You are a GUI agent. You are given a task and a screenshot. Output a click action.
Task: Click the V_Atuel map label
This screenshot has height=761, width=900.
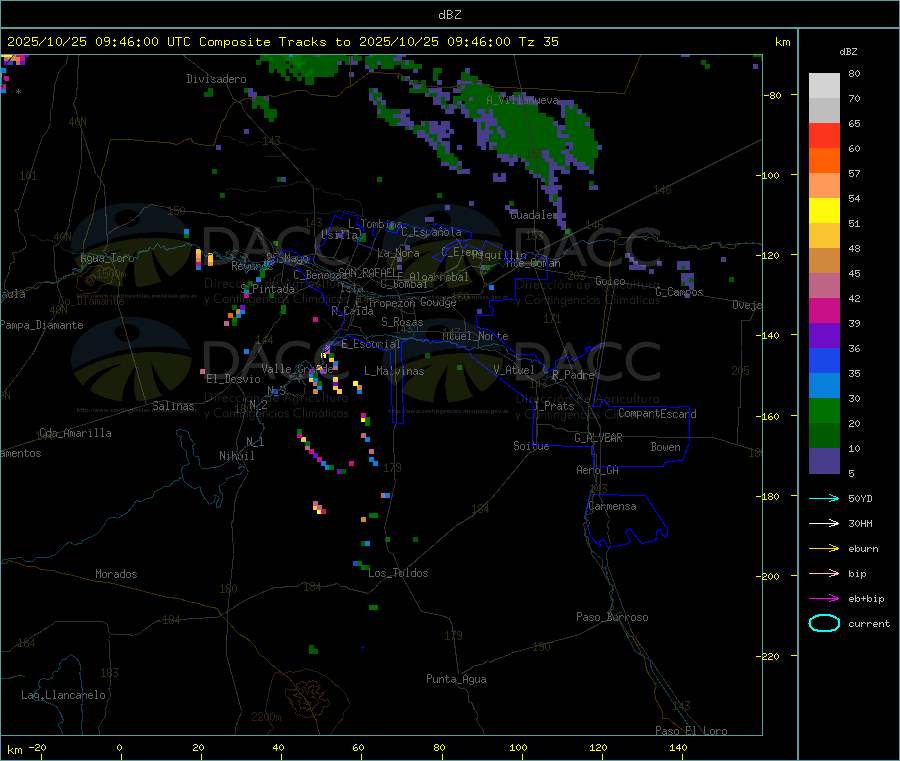pos(514,370)
